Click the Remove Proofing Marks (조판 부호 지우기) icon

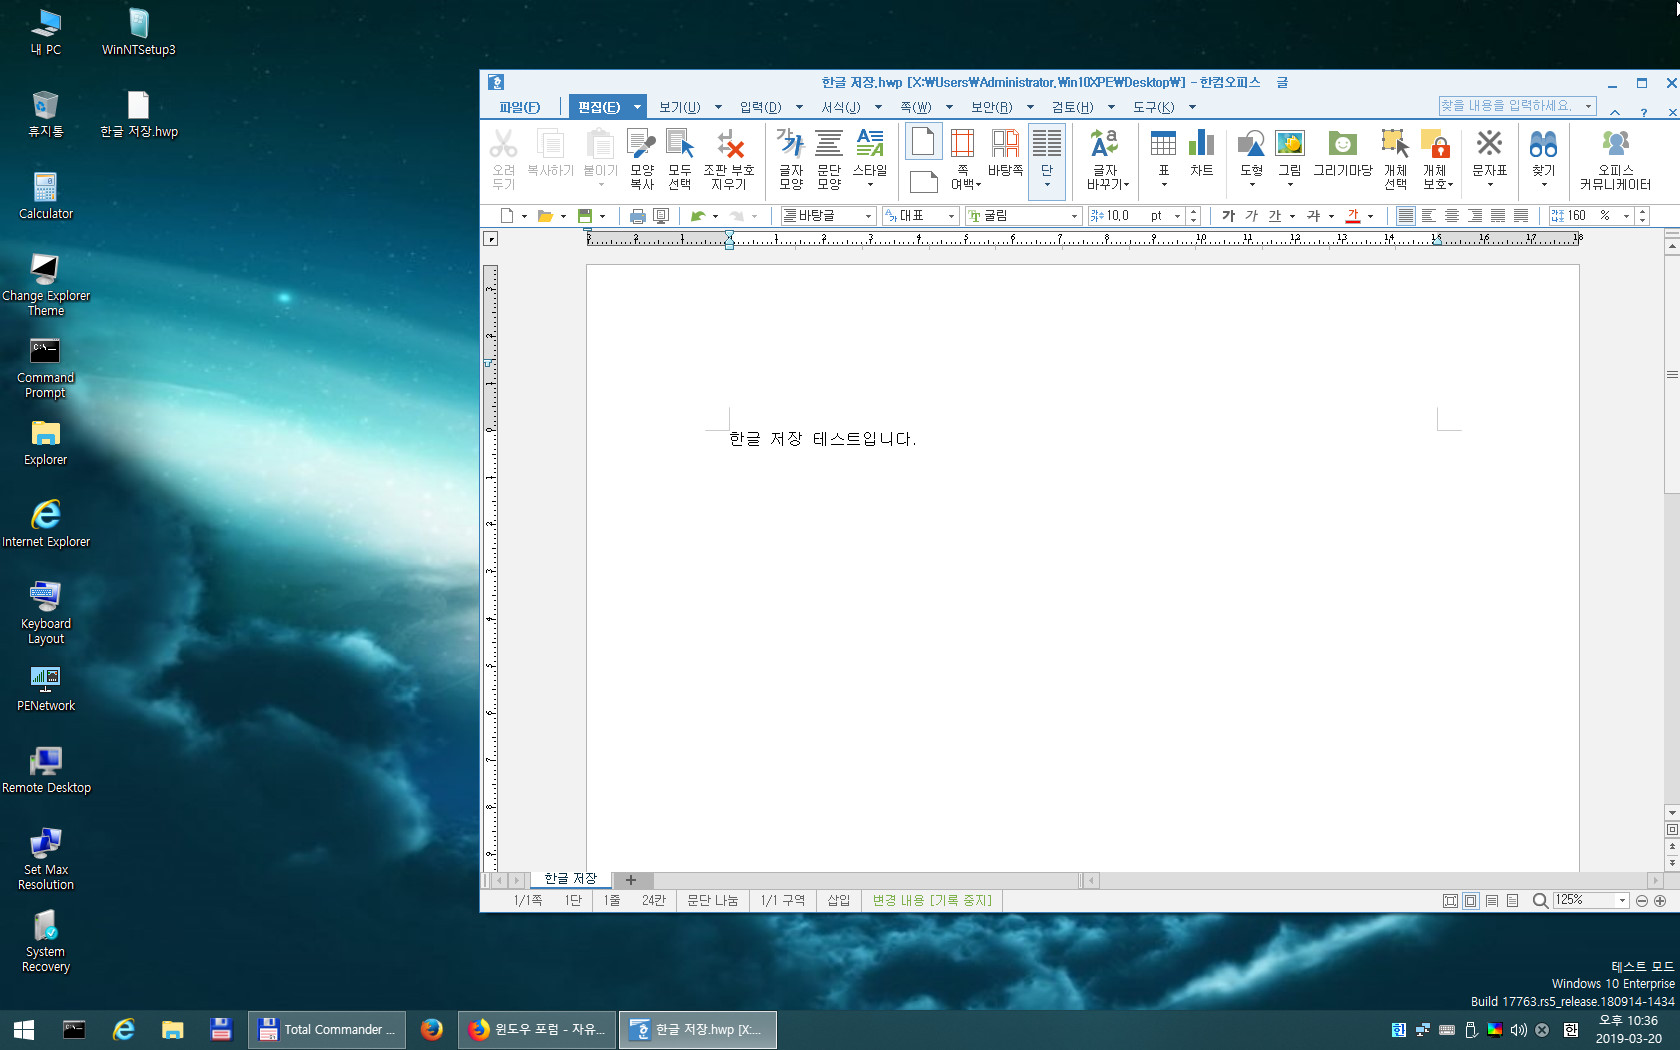729,158
